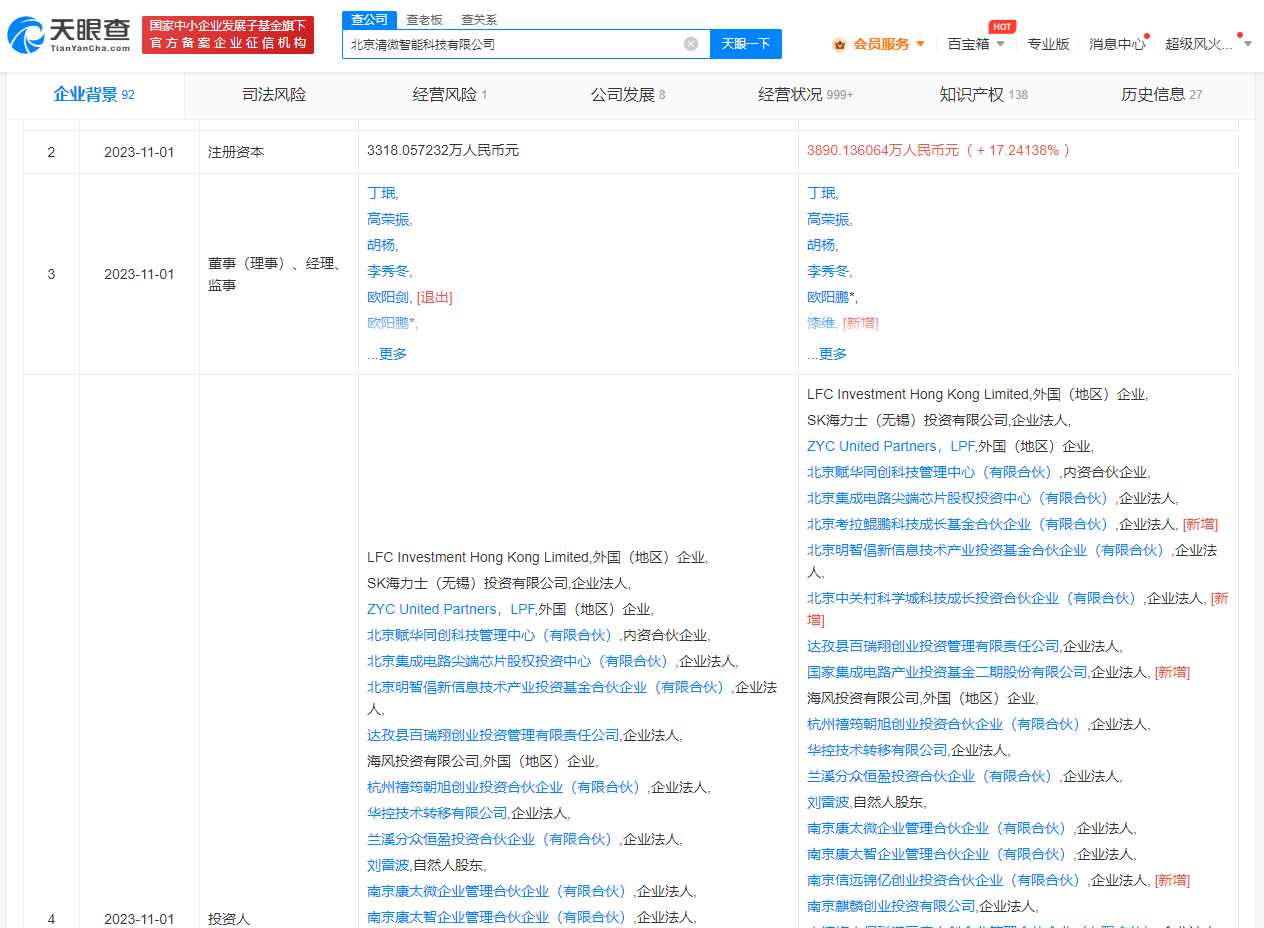
Task: Select SK海力士（无锡）投资有限公司 in after-change column
Action: [x=907, y=420]
